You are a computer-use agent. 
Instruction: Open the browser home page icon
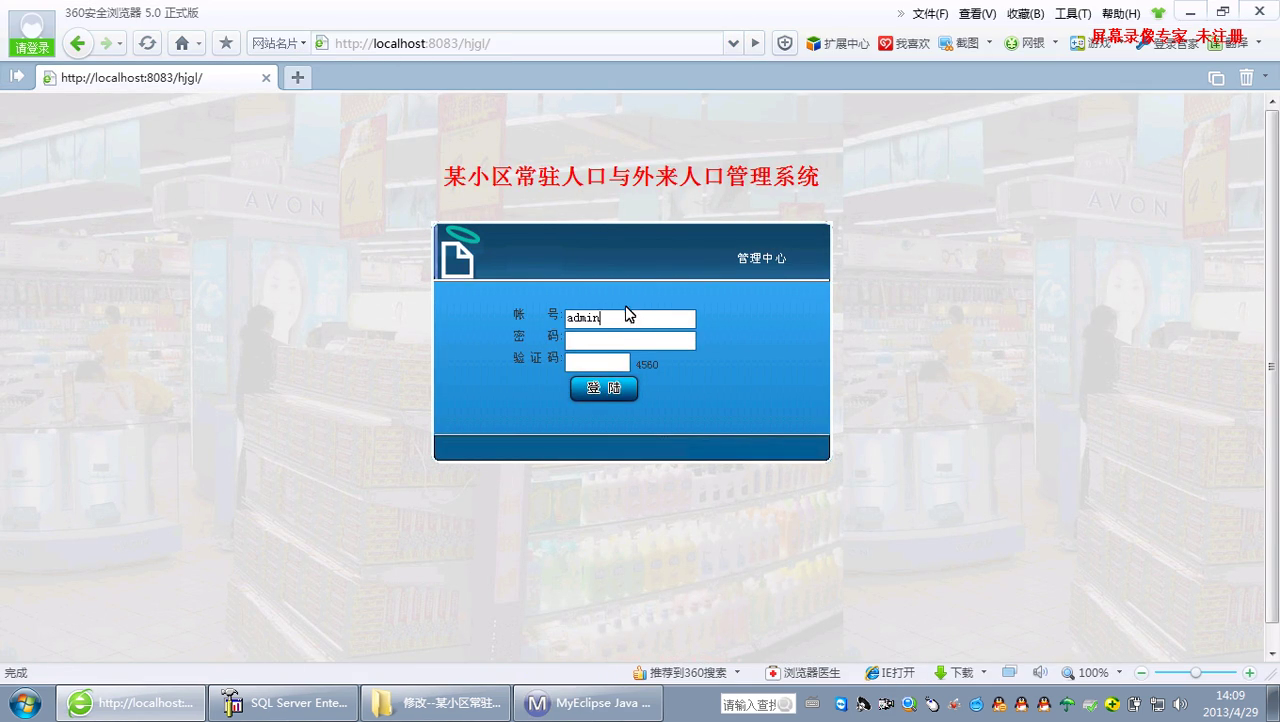181,43
